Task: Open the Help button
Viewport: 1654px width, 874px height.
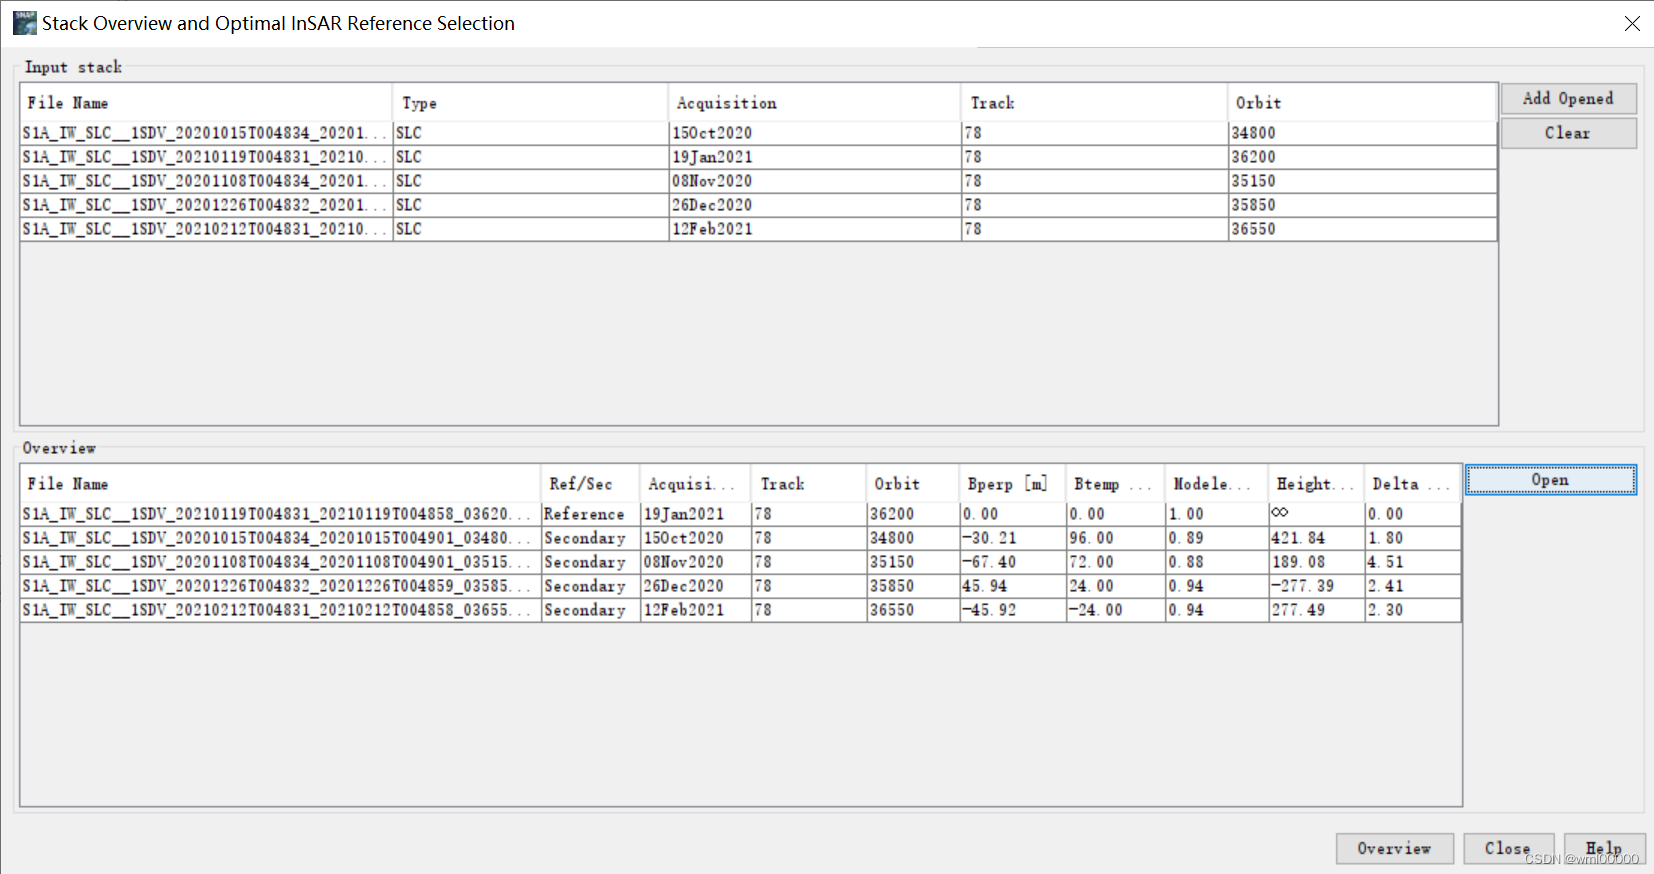Action: [1604, 848]
